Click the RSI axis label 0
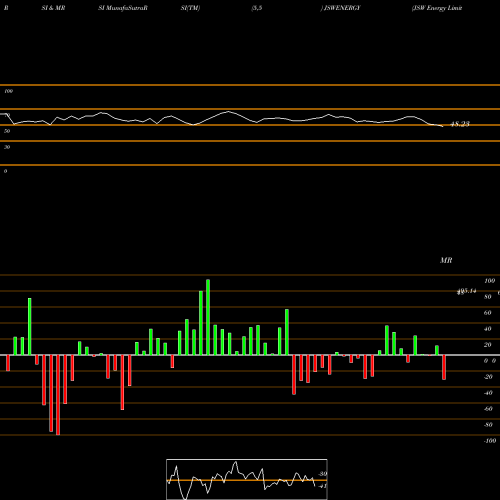500x500 pixels. pos(5,171)
